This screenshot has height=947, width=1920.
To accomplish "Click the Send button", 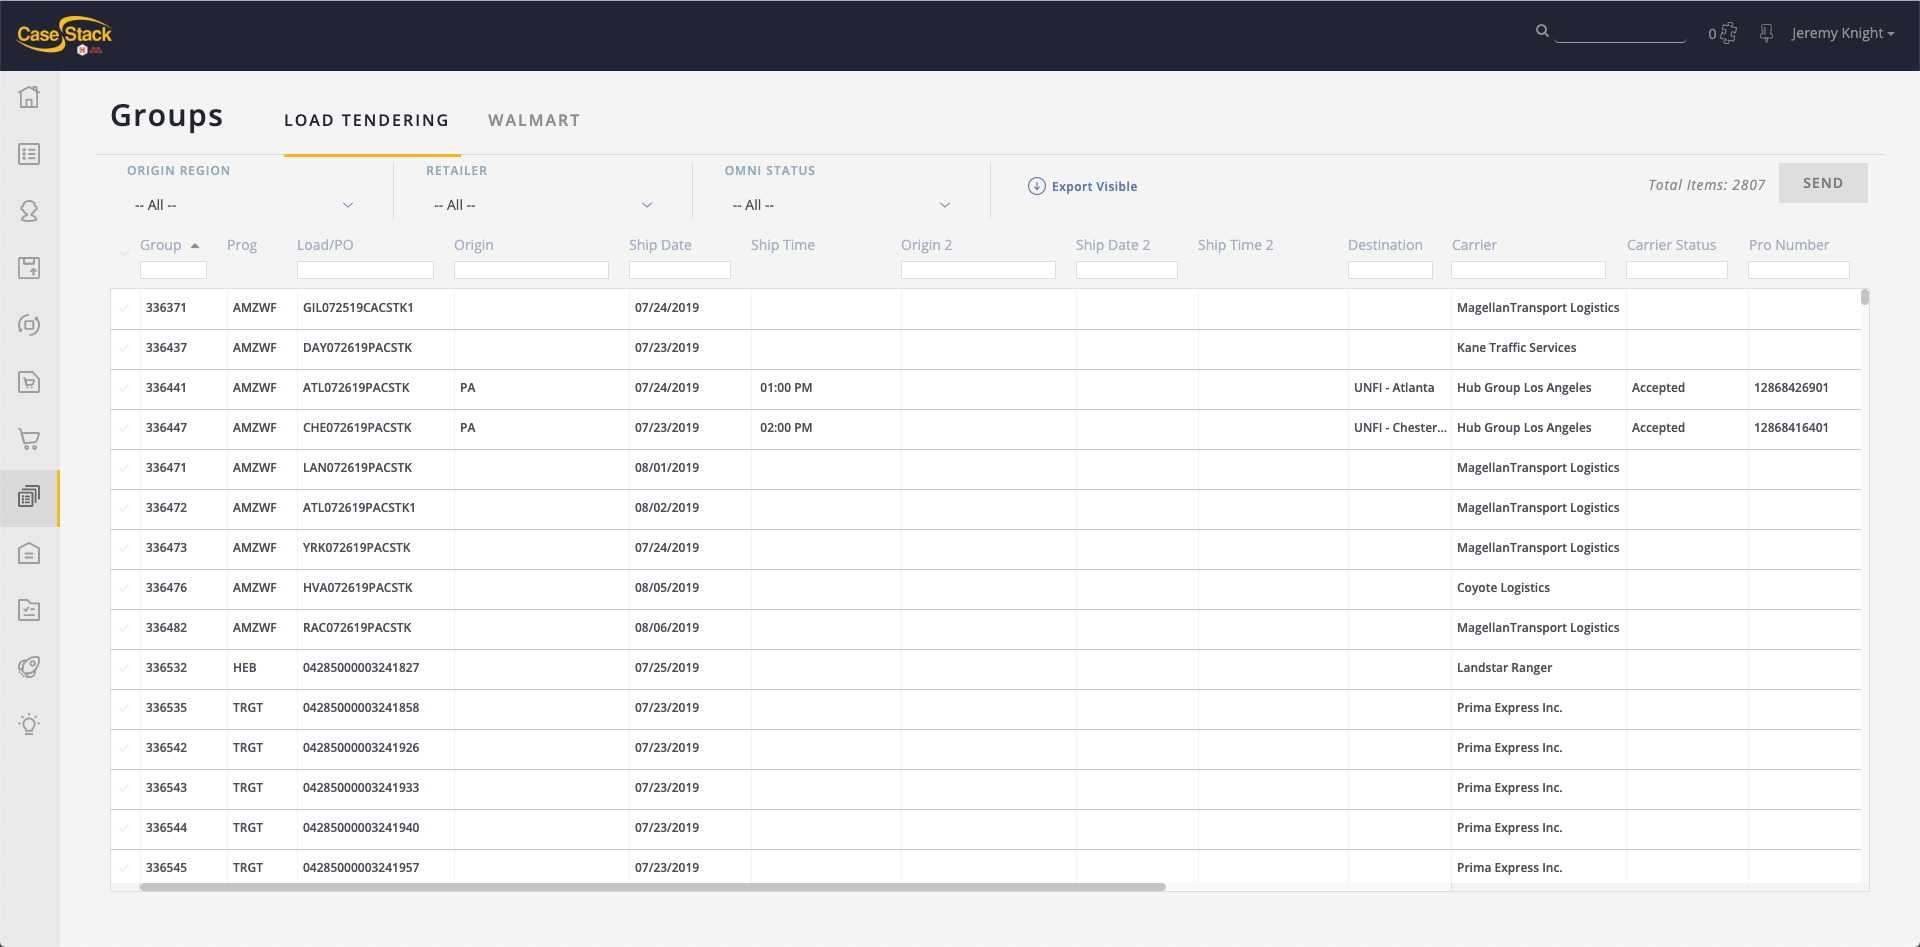I will [x=1823, y=183].
